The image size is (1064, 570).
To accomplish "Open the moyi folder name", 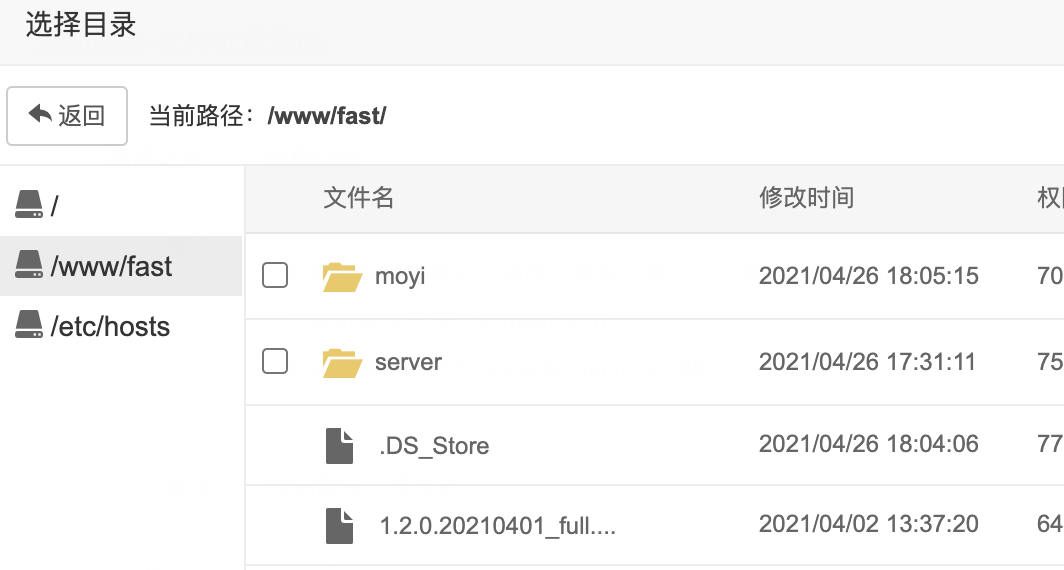I will [400, 276].
